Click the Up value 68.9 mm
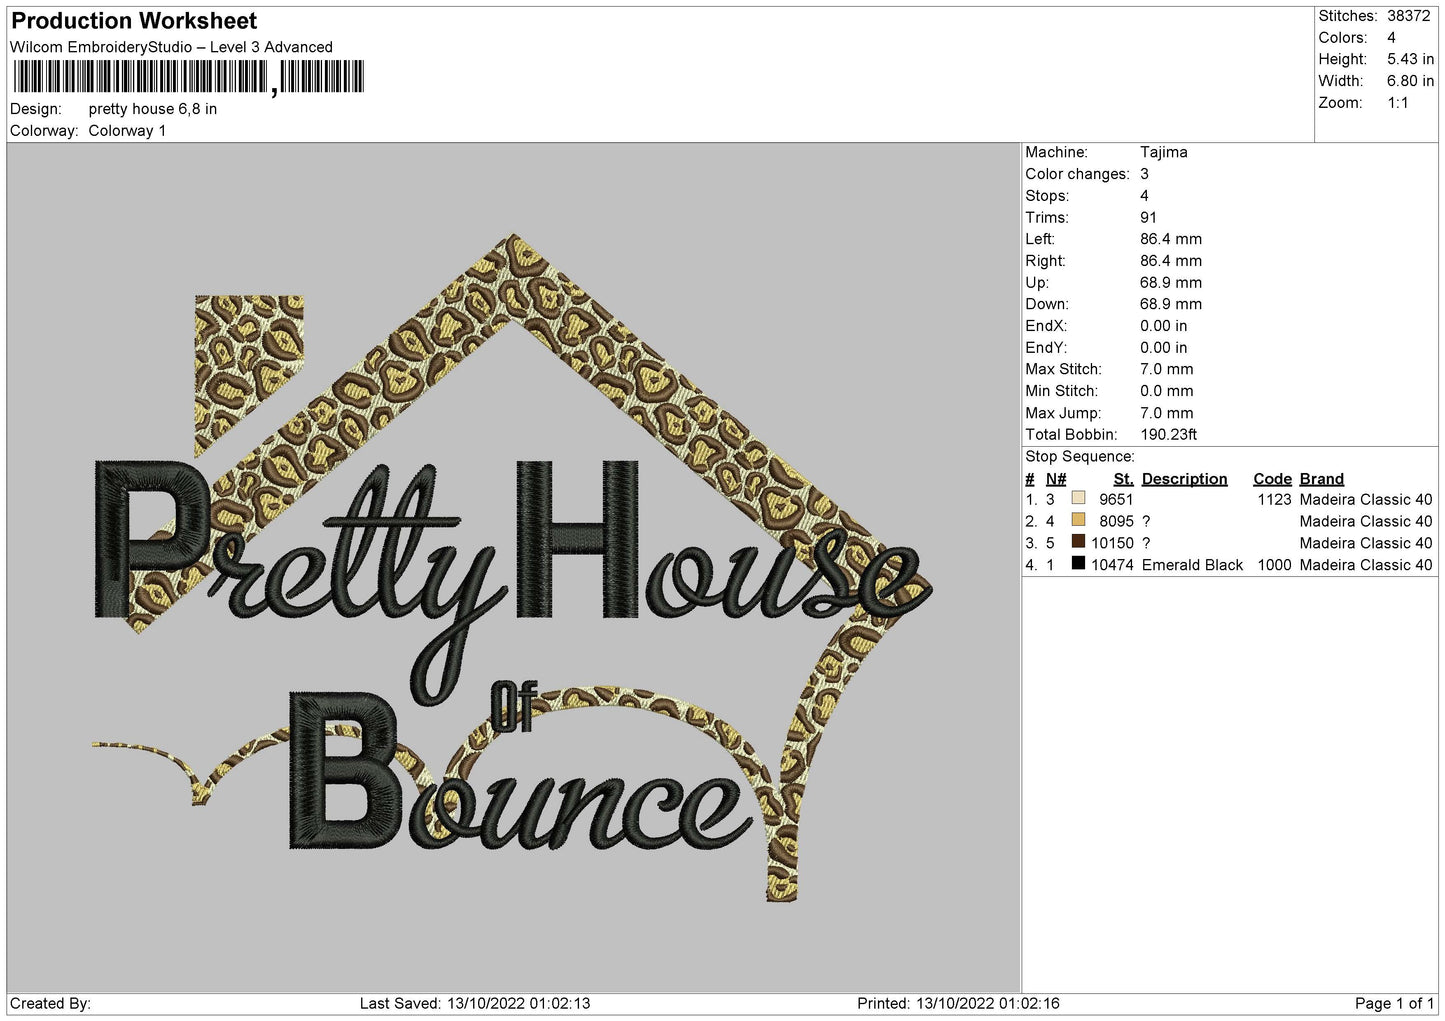Image resolution: width=1445 pixels, height=1021 pixels. tap(1171, 283)
